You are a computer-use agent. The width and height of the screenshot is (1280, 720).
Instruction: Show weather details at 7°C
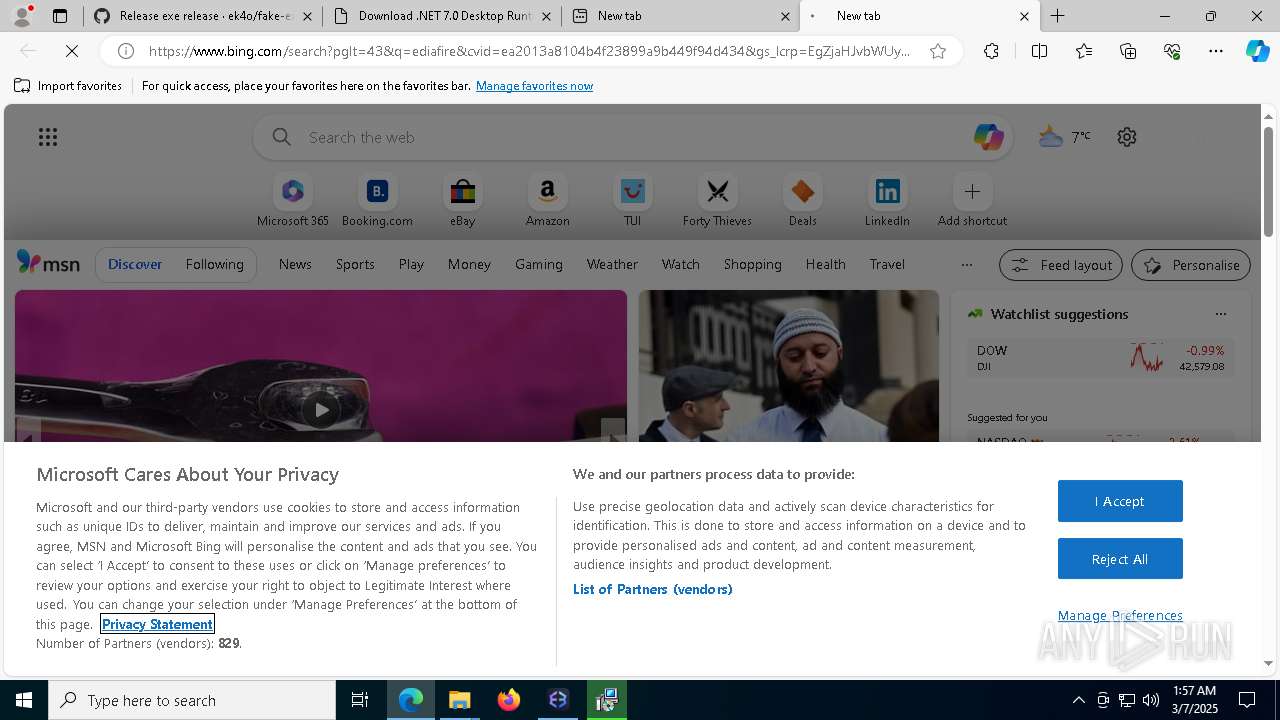click(x=1065, y=137)
